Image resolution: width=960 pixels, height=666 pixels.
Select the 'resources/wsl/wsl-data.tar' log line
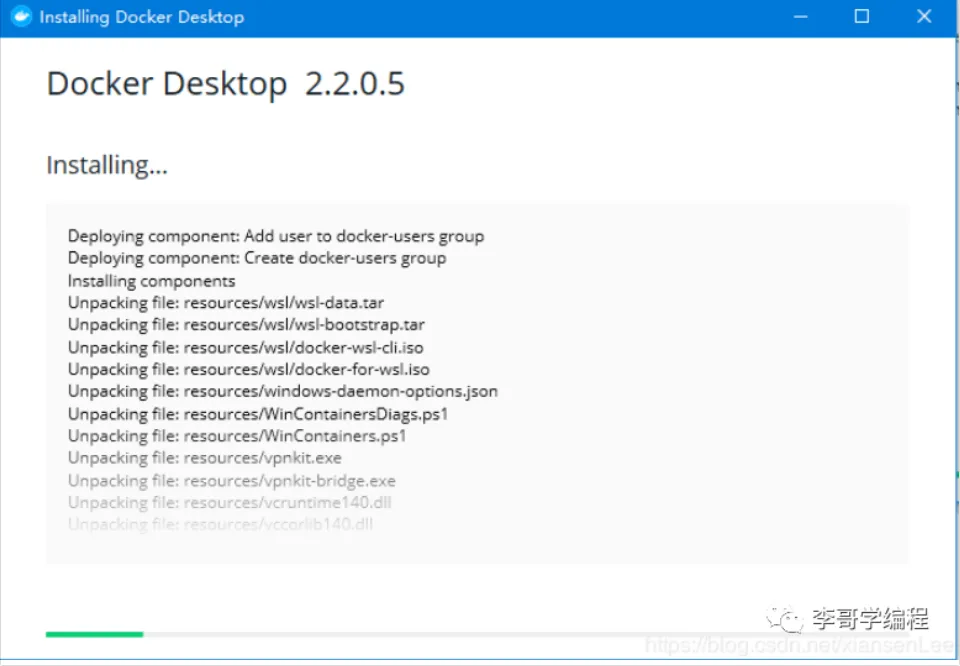226,303
